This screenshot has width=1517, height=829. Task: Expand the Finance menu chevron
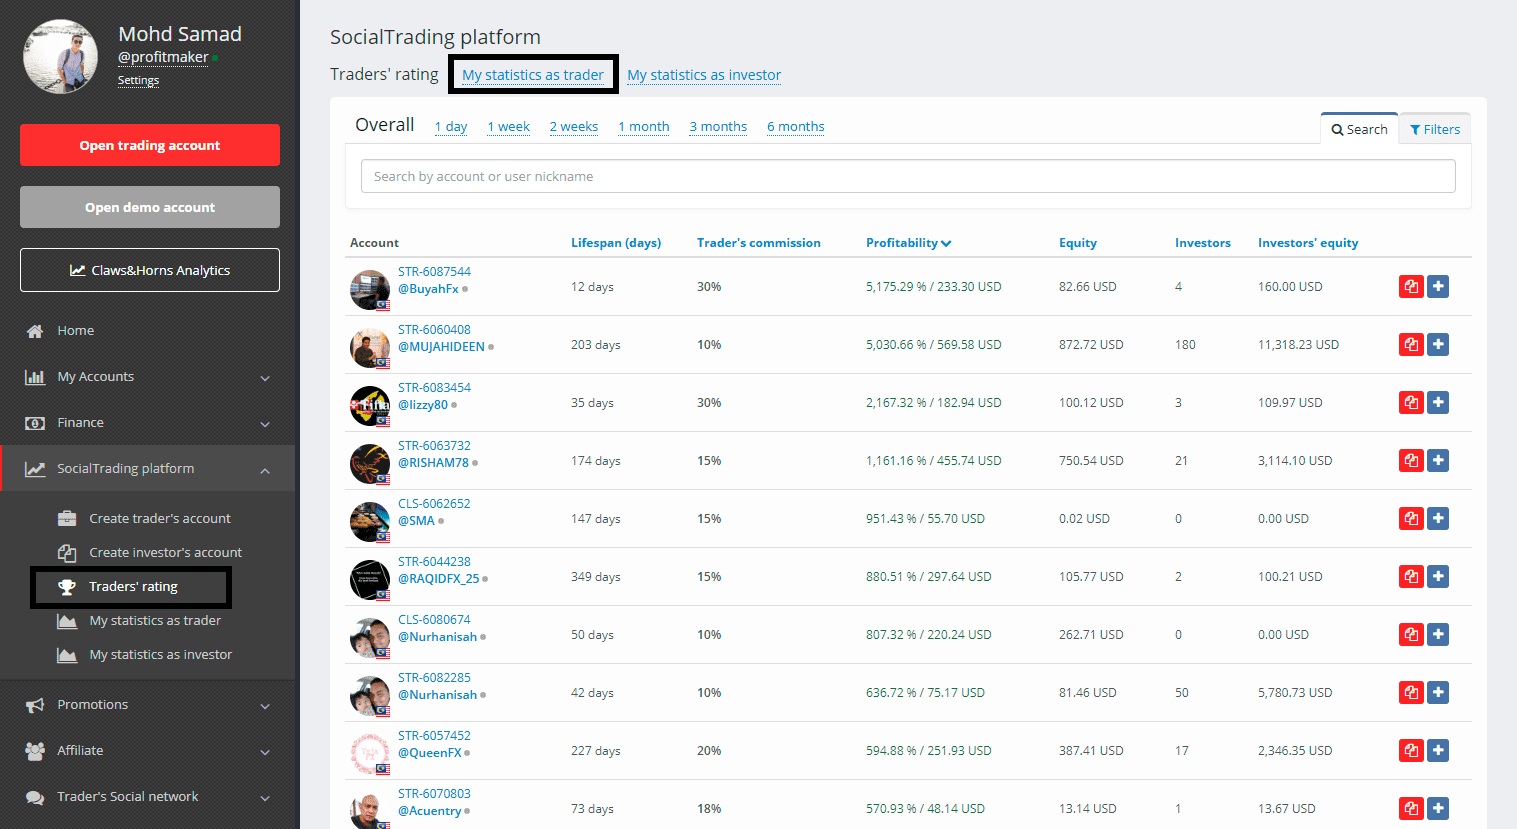pyautogui.click(x=265, y=424)
